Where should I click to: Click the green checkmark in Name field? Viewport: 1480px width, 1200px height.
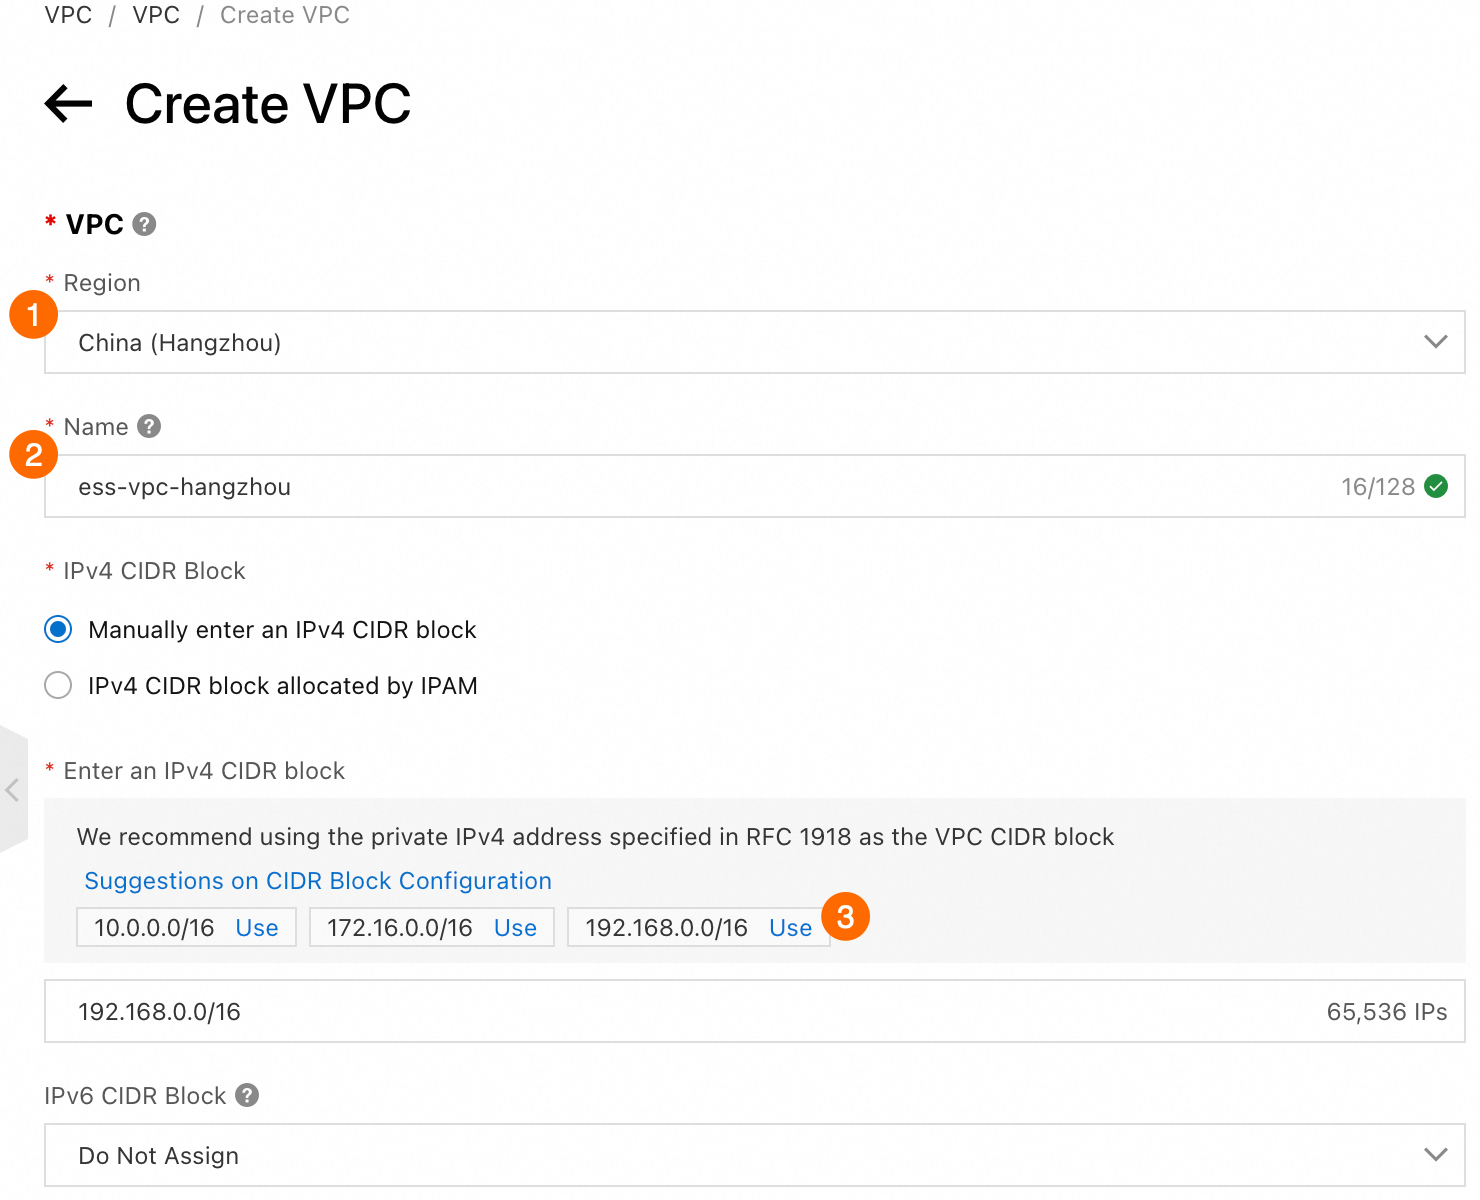click(1436, 486)
